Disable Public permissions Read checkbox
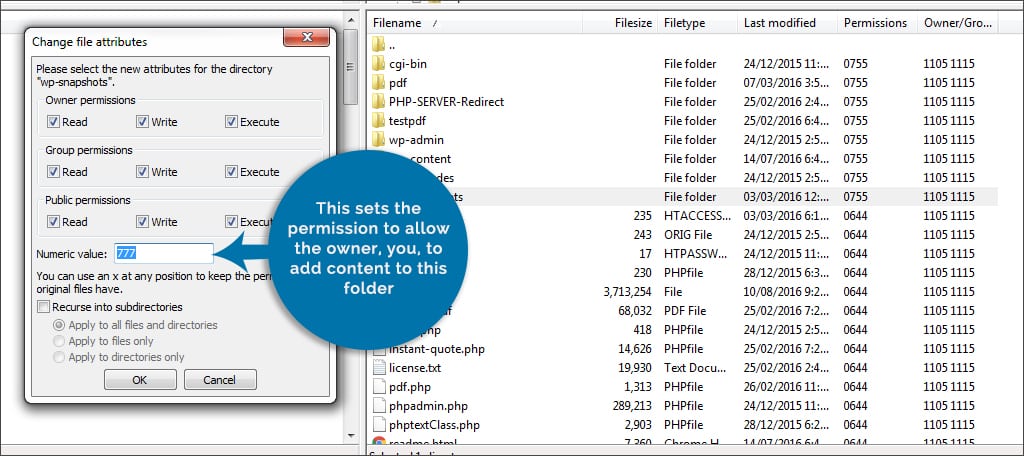This screenshot has height=456, width=1024. (54, 221)
